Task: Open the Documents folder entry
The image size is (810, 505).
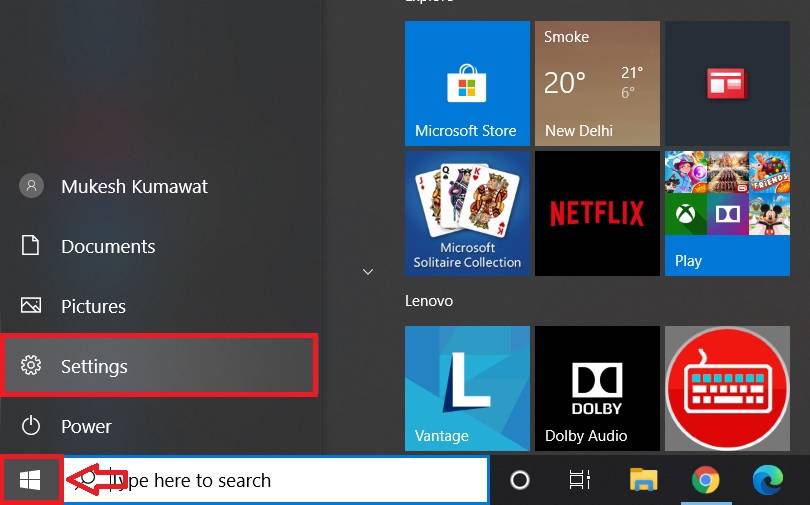Action: coord(160,246)
